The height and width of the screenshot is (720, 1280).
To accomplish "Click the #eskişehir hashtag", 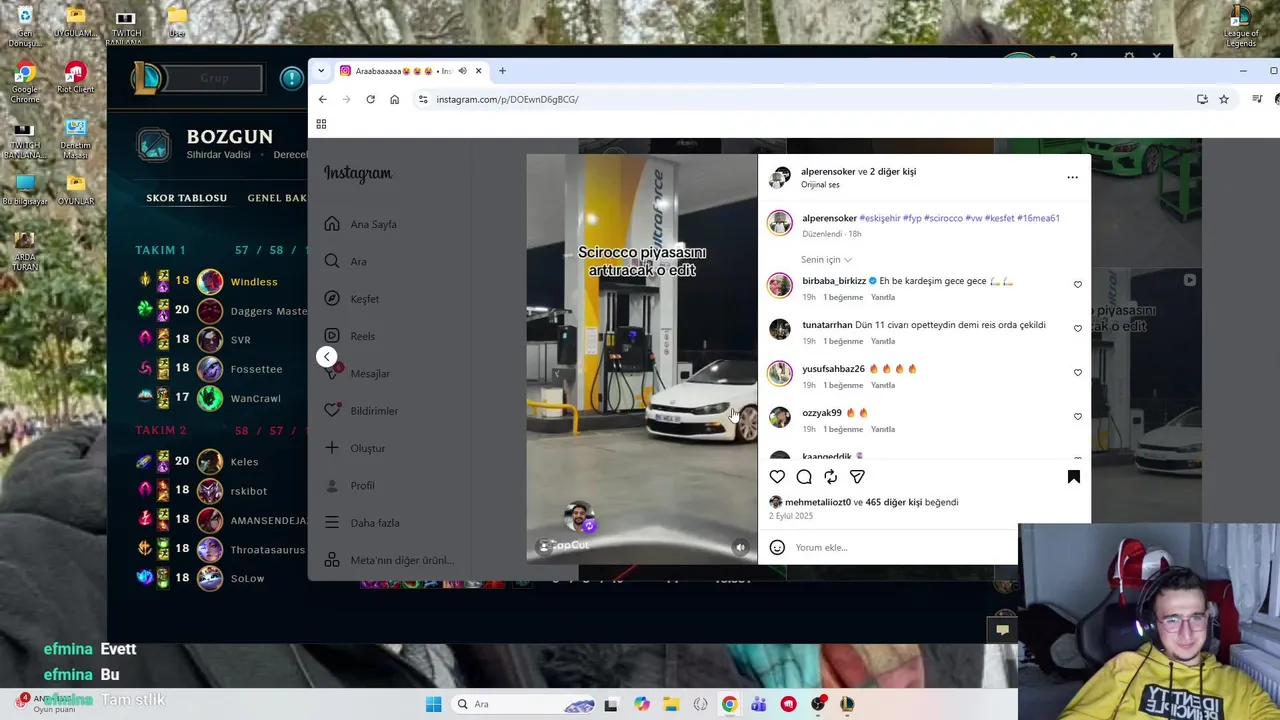I will click(880, 218).
